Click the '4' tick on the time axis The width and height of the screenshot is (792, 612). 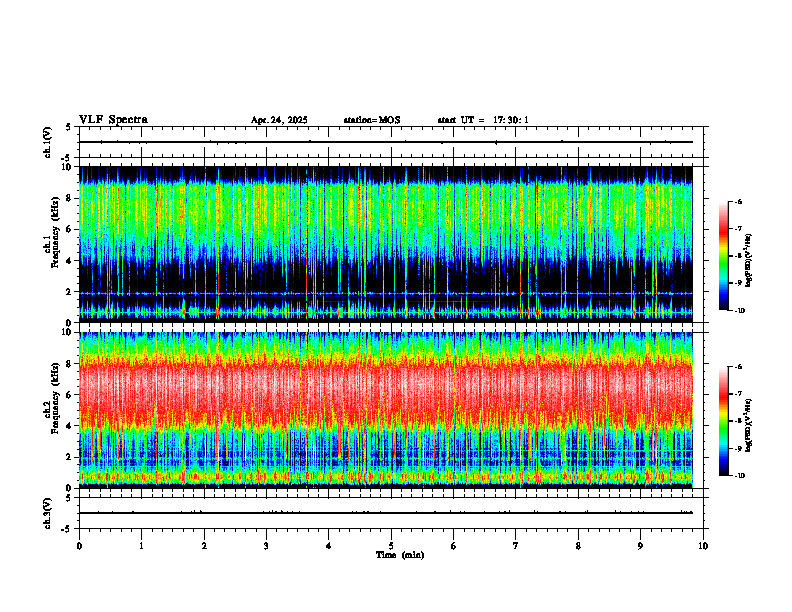tap(329, 546)
